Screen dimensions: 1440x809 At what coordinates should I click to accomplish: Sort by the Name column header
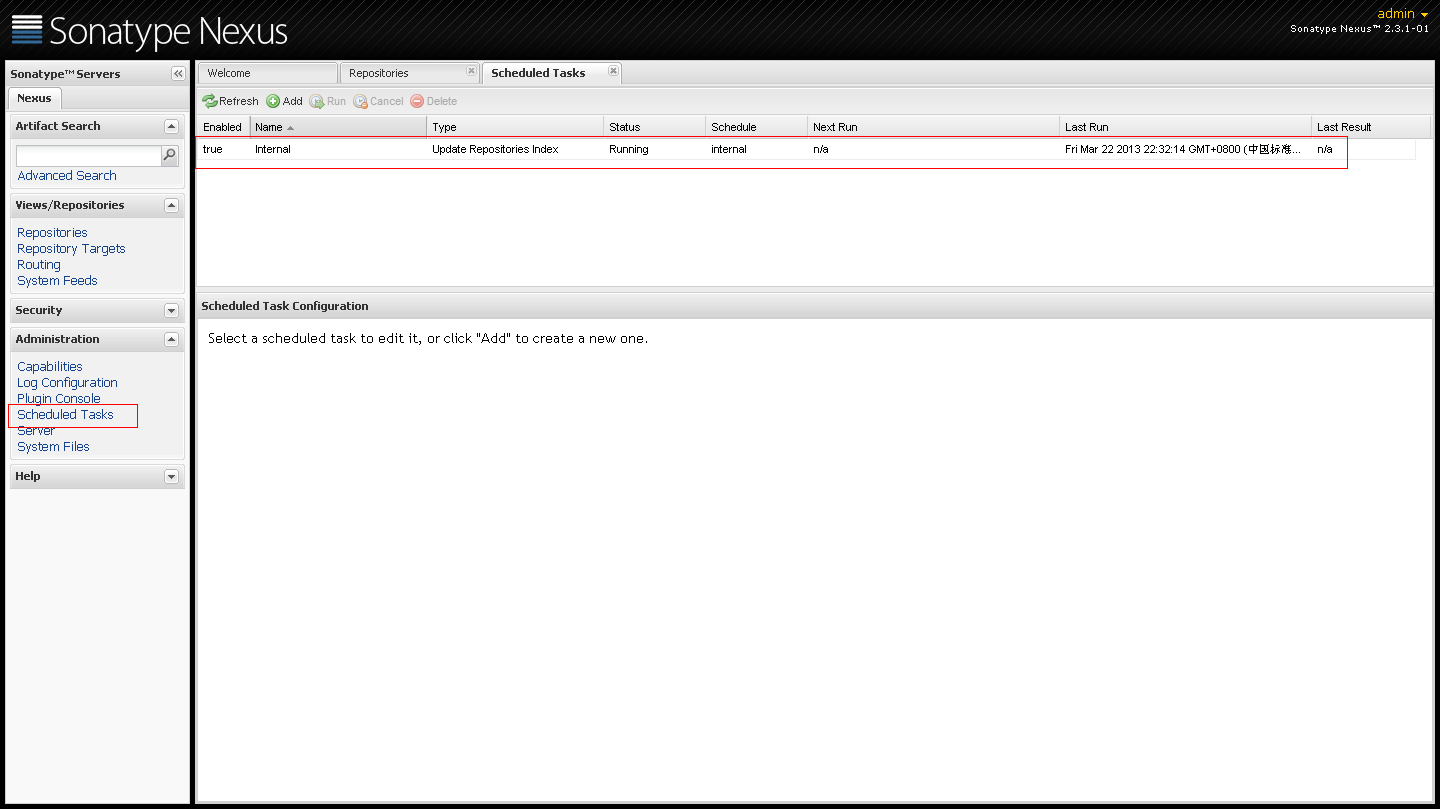(338, 127)
